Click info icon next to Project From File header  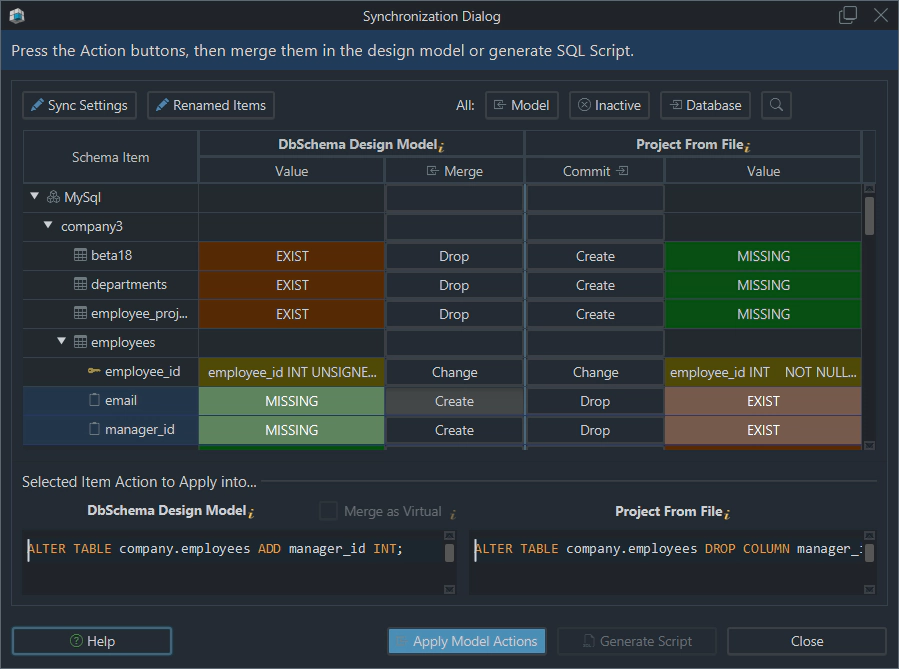pos(748,147)
